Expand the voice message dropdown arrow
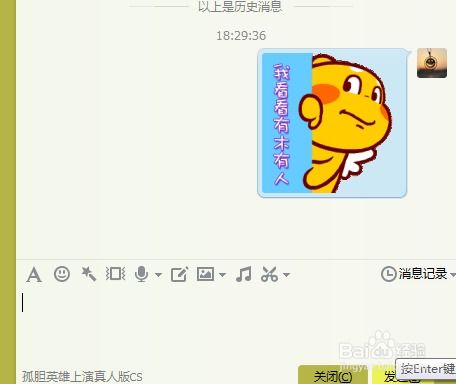The width and height of the screenshot is (456, 384). tap(158, 275)
